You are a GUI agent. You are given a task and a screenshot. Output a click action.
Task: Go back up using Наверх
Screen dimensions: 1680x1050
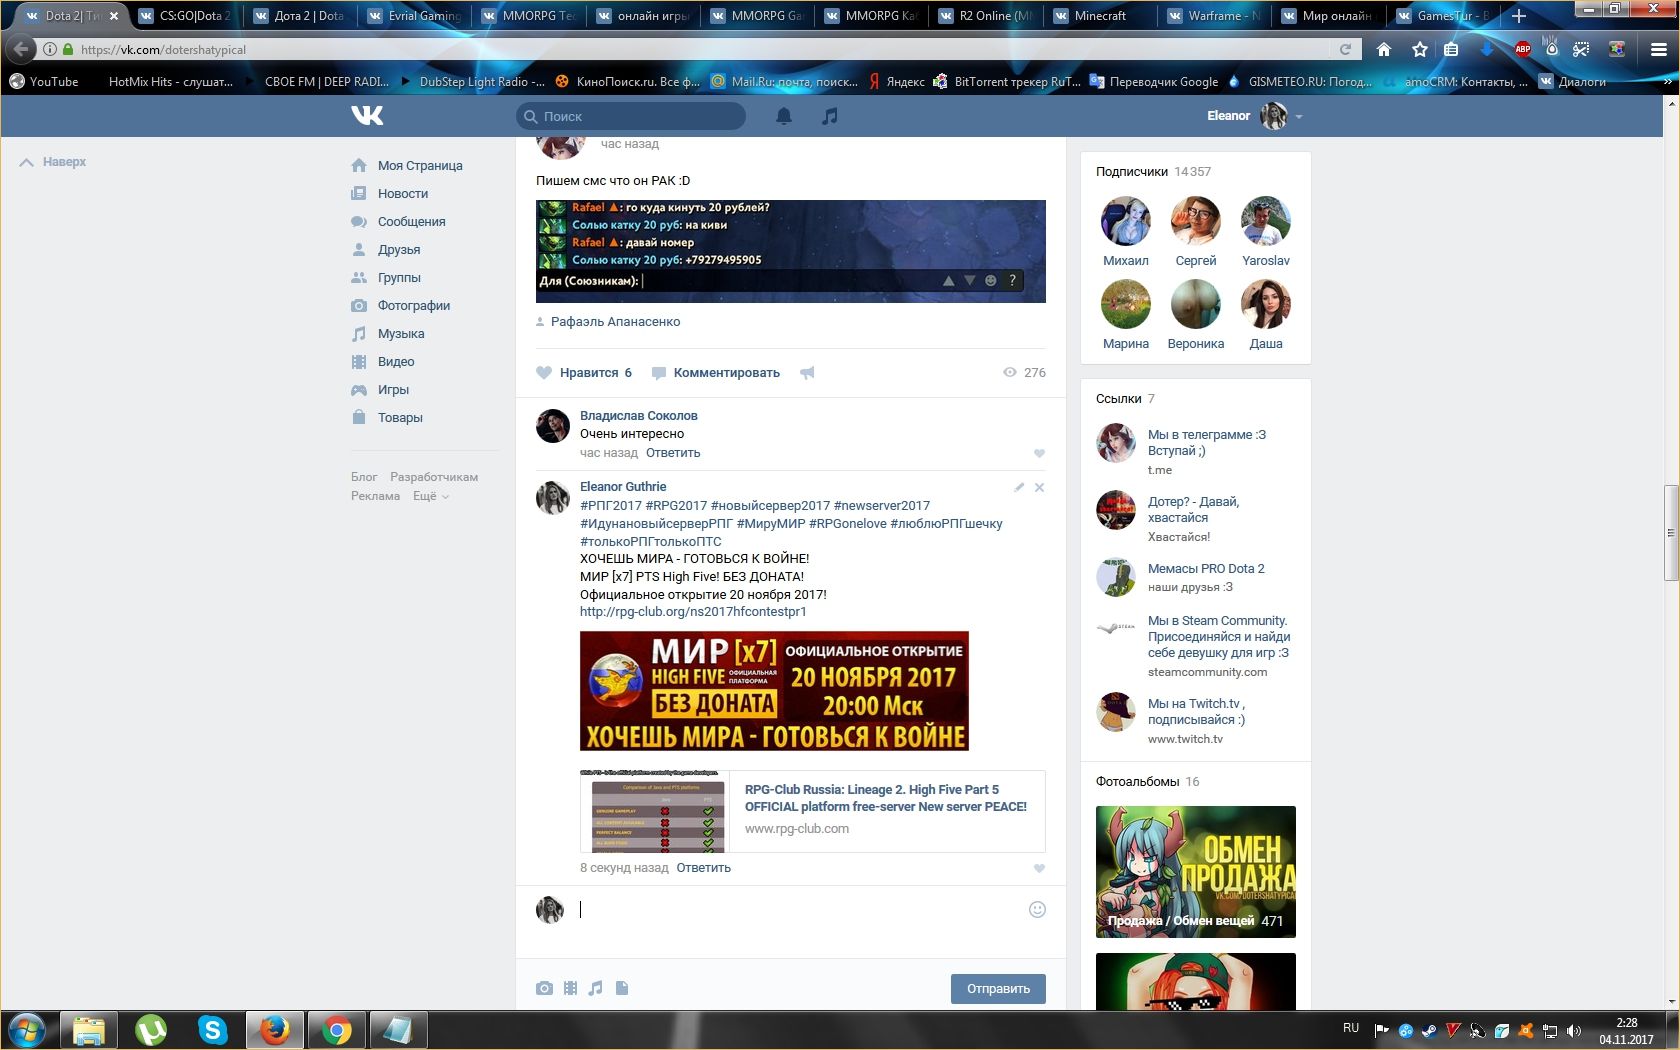[x=54, y=162]
